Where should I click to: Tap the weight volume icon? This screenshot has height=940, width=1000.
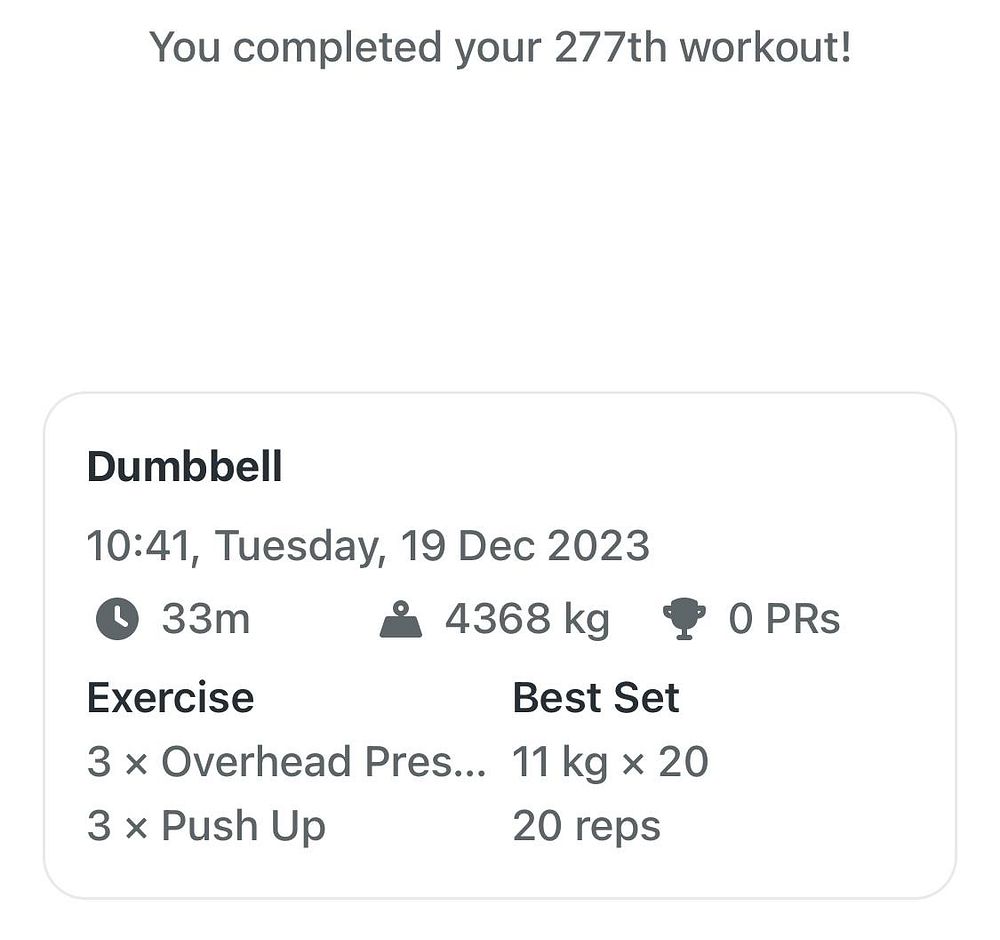[x=401, y=619]
